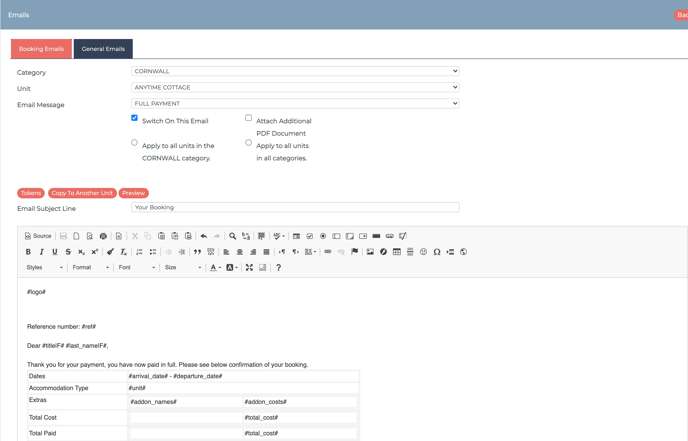The height and width of the screenshot is (441, 688).
Task: Click the Source view button
Action: point(38,236)
